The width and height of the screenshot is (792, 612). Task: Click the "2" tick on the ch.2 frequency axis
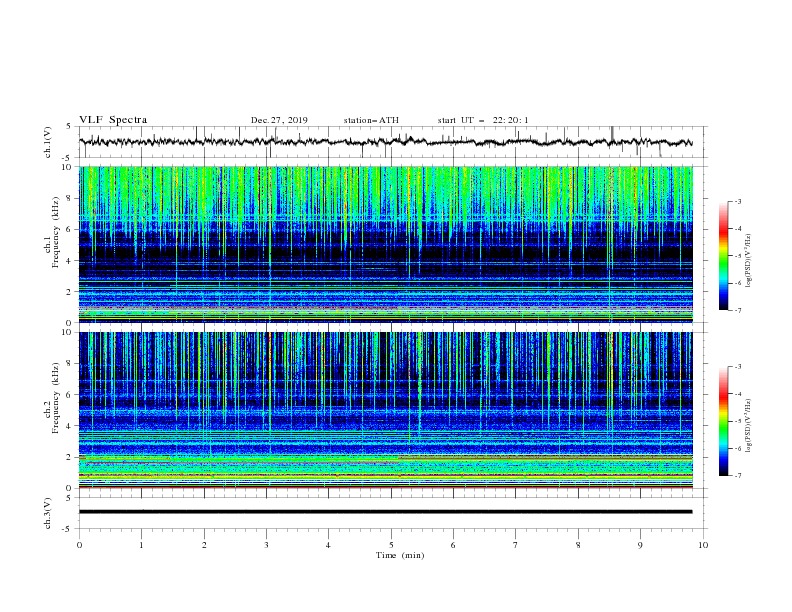click(x=69, y=457)
